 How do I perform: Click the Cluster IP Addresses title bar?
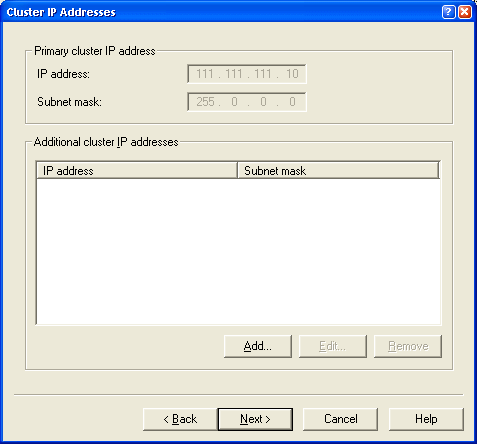220,12
